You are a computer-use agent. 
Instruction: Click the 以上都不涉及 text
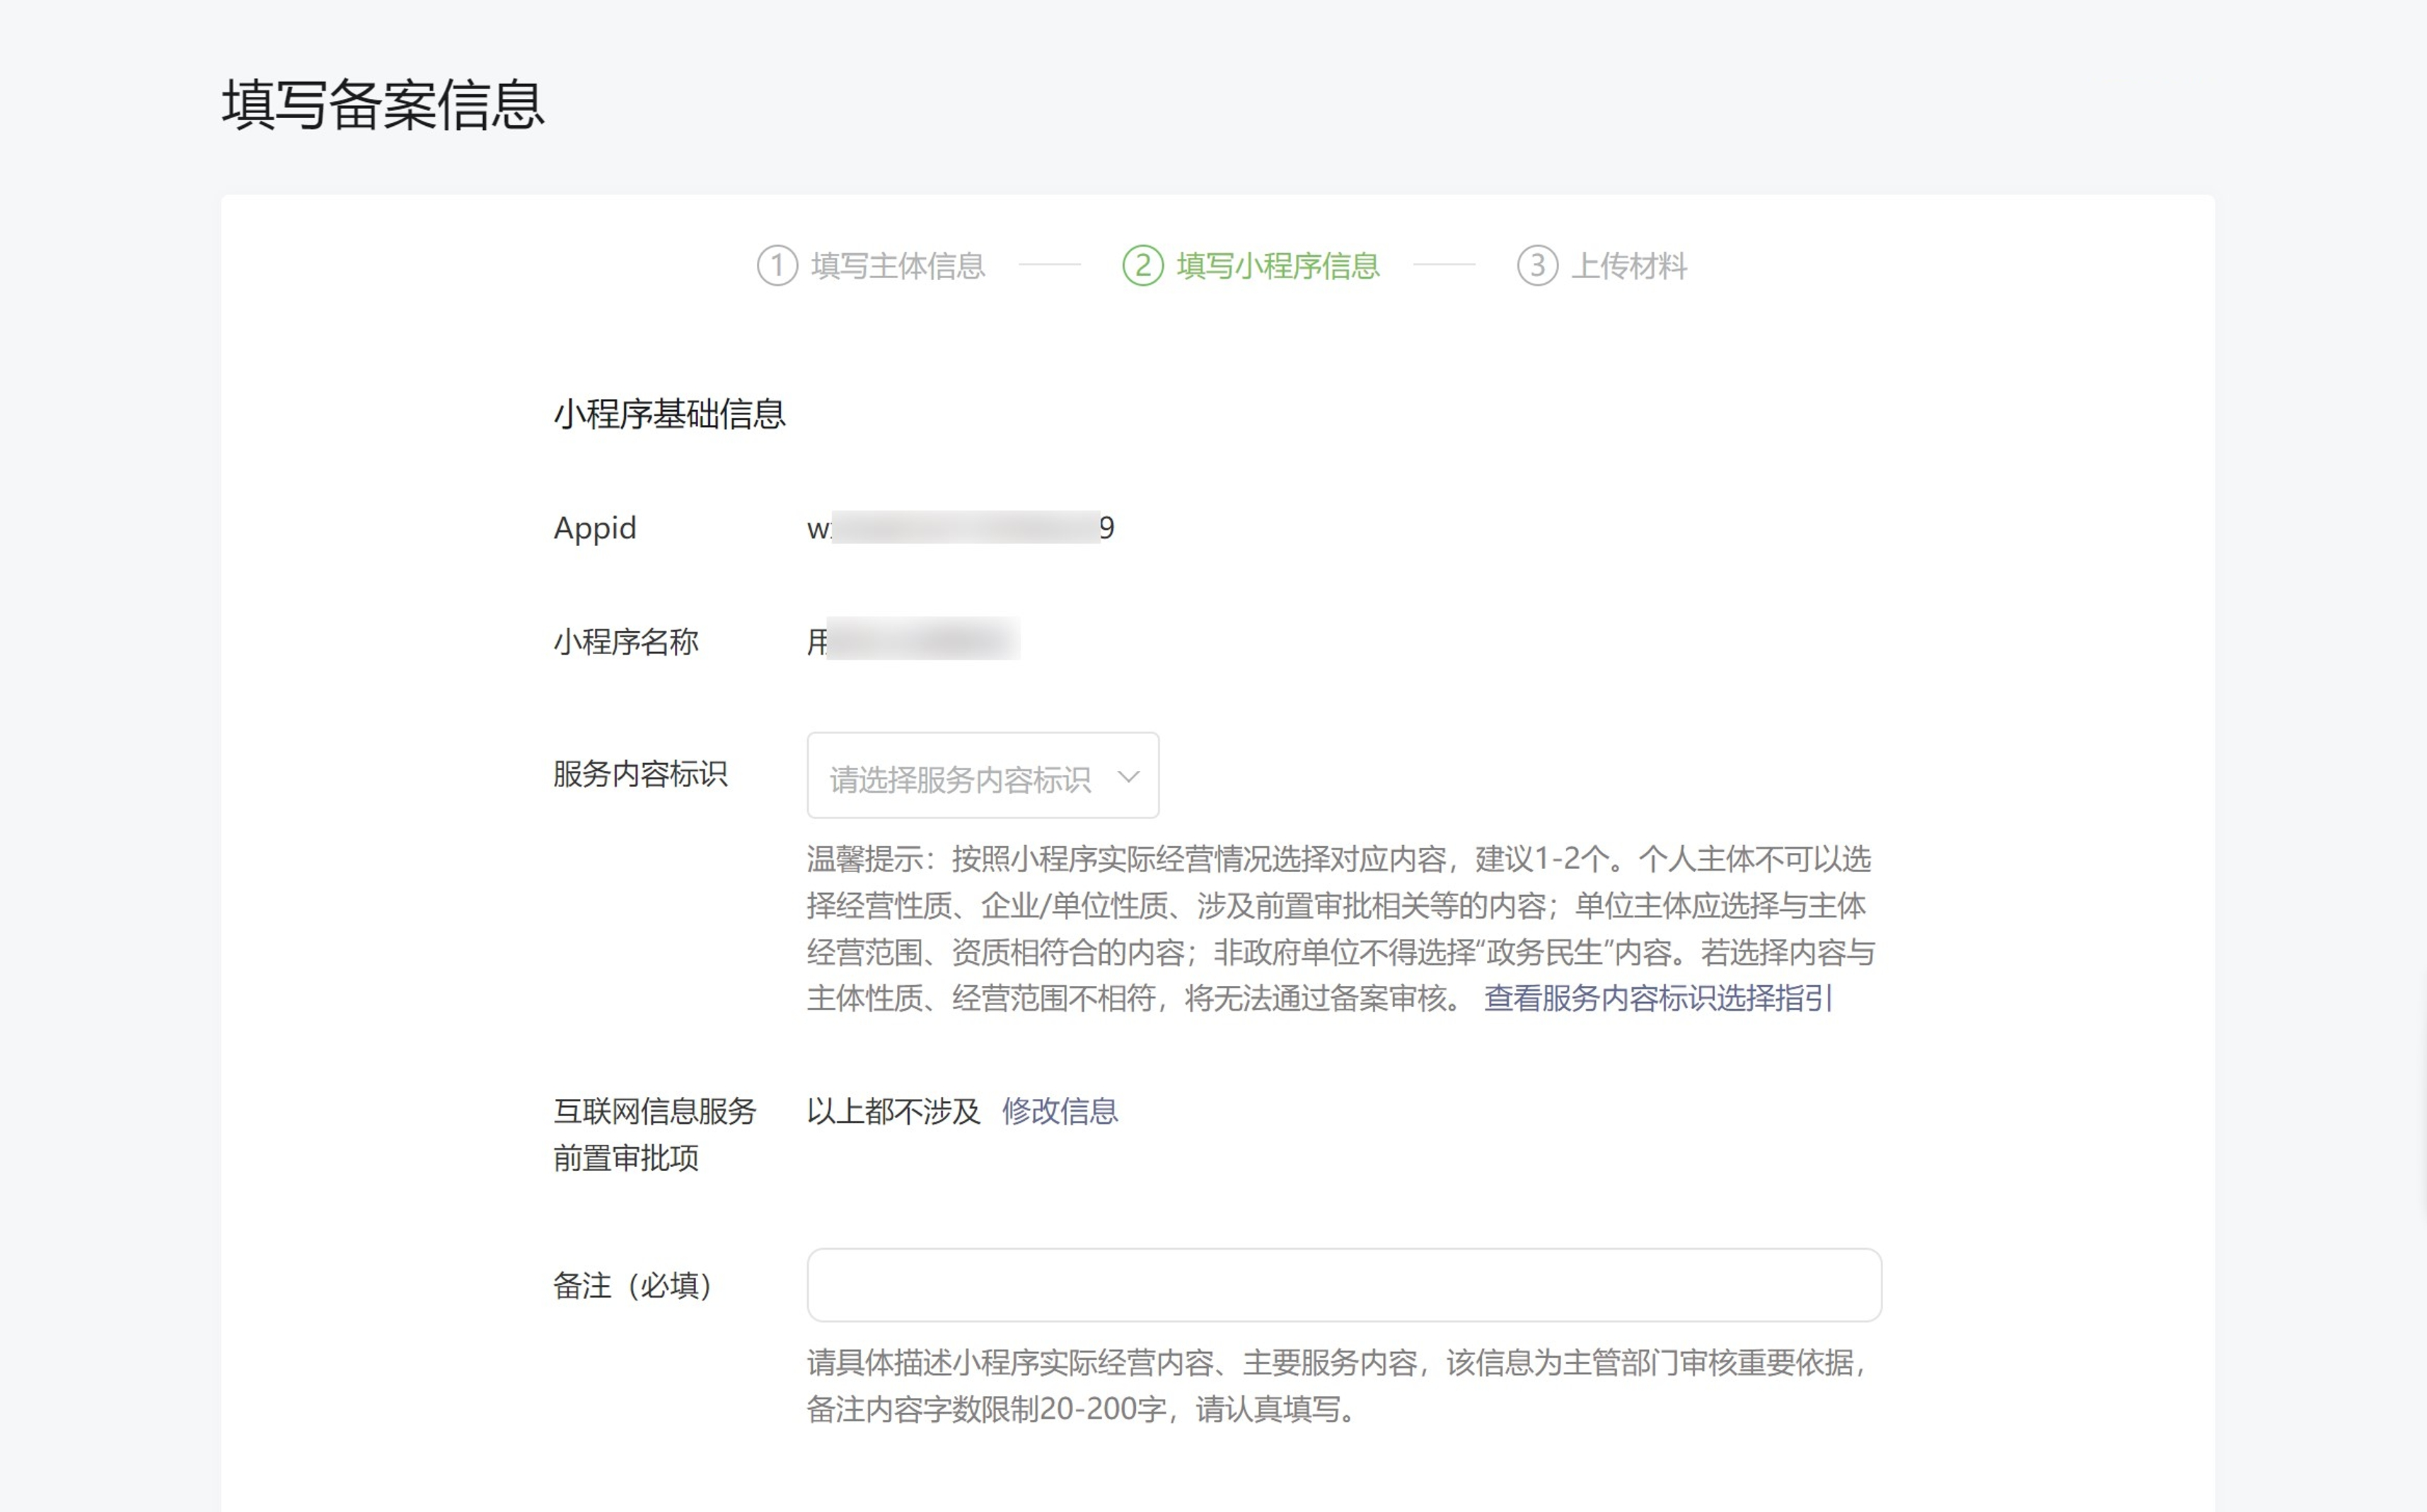pyautogui.click(x=893, y=1111)
